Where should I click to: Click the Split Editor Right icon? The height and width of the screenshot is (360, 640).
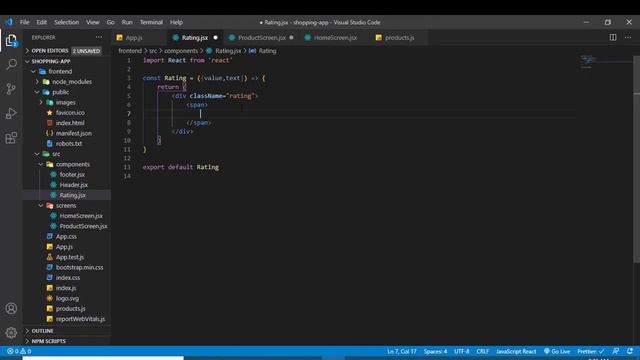[x=613, y=37]
